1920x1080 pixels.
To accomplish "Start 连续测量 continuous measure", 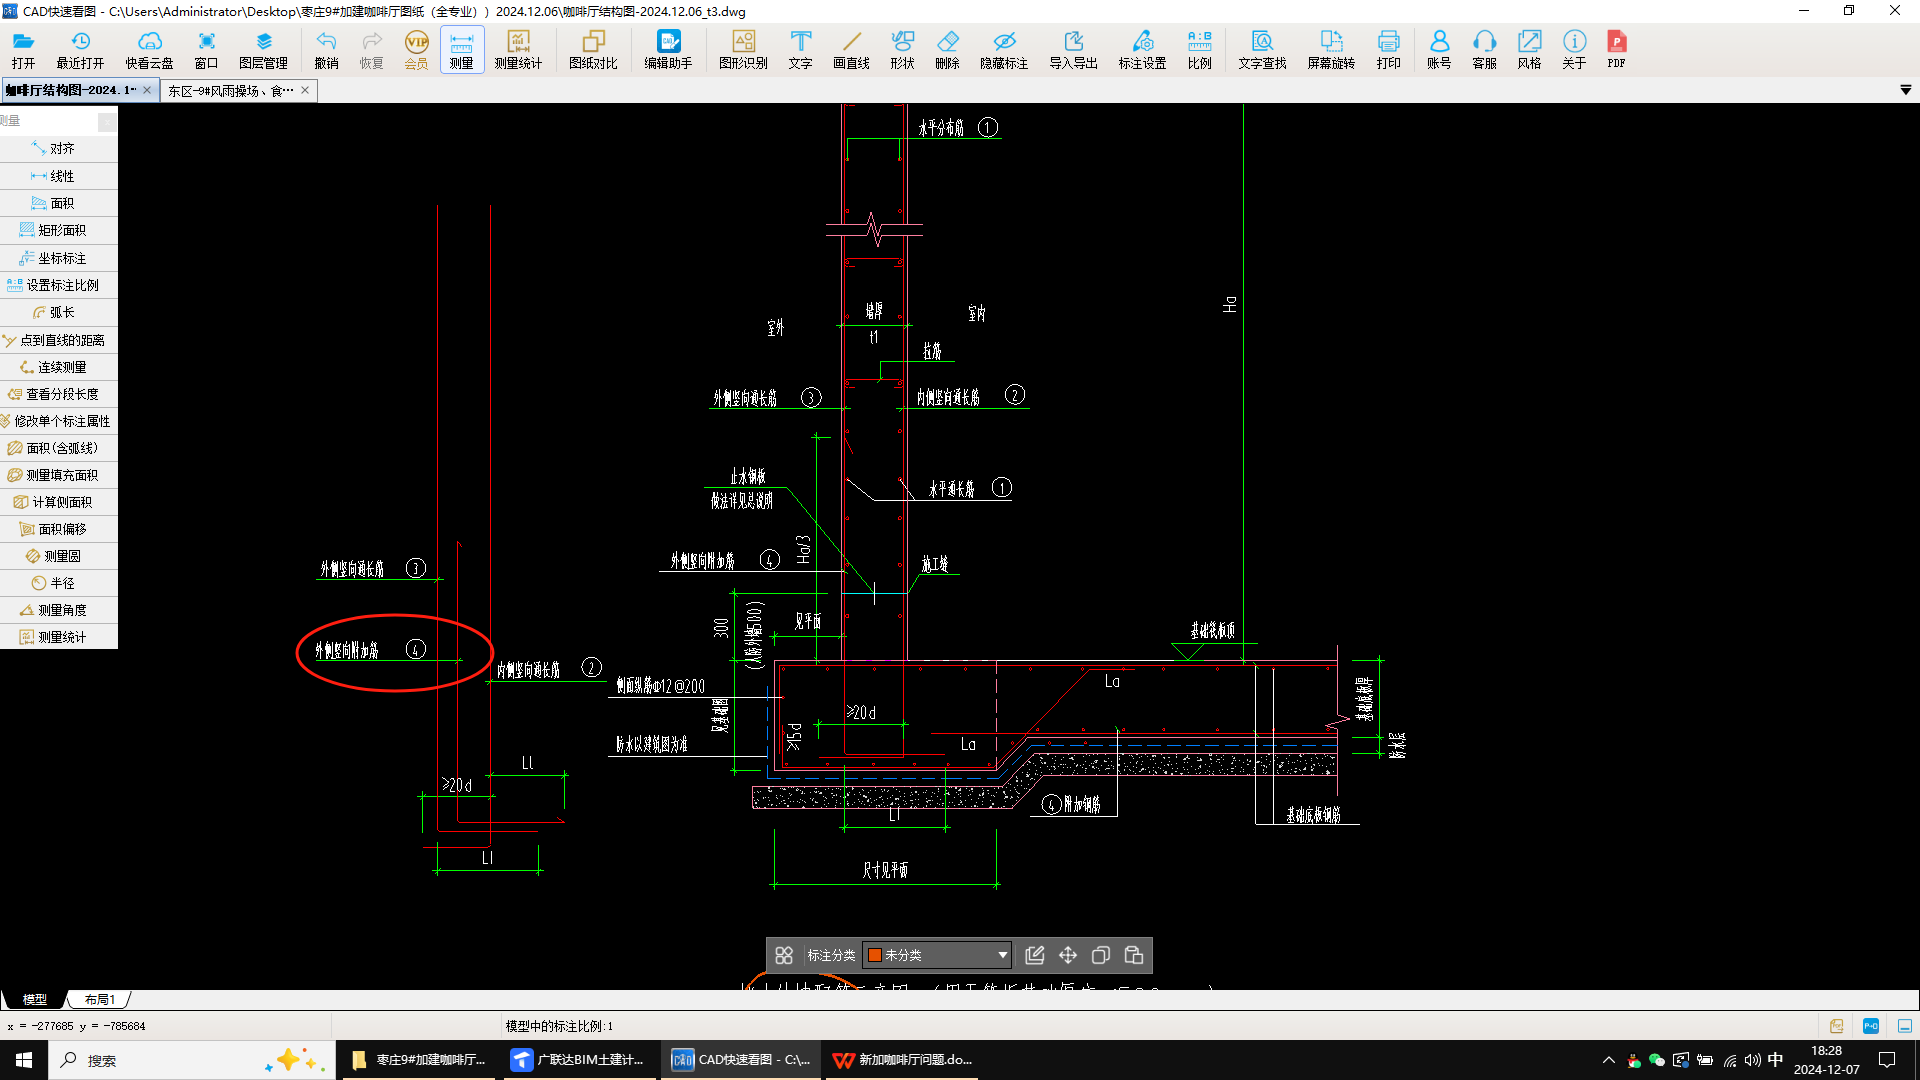I will point(59,367).
